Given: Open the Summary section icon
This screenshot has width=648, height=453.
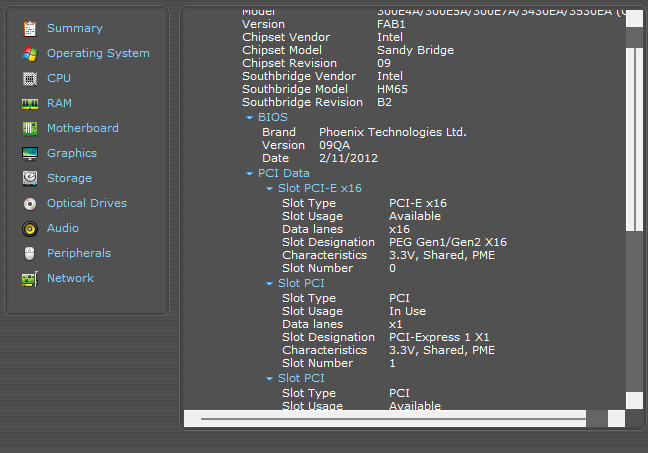Looking at the screenshot, I should (x=30, y=28).
